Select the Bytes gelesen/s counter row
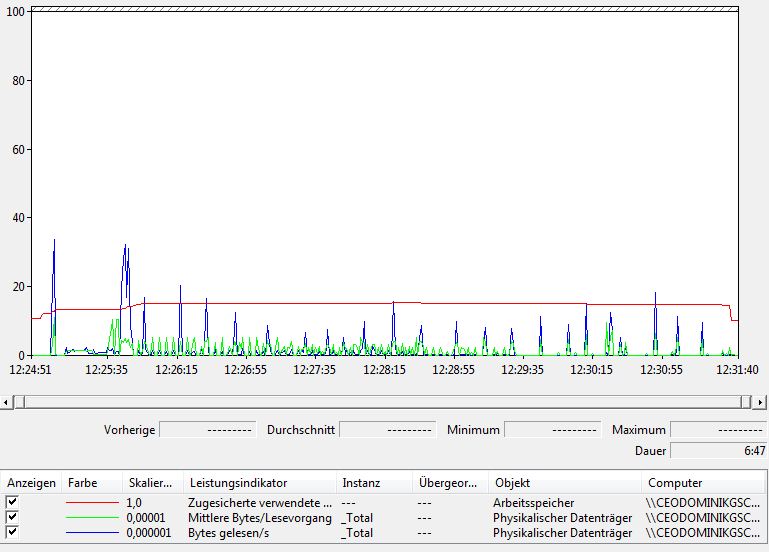 [x=384, y=533]
